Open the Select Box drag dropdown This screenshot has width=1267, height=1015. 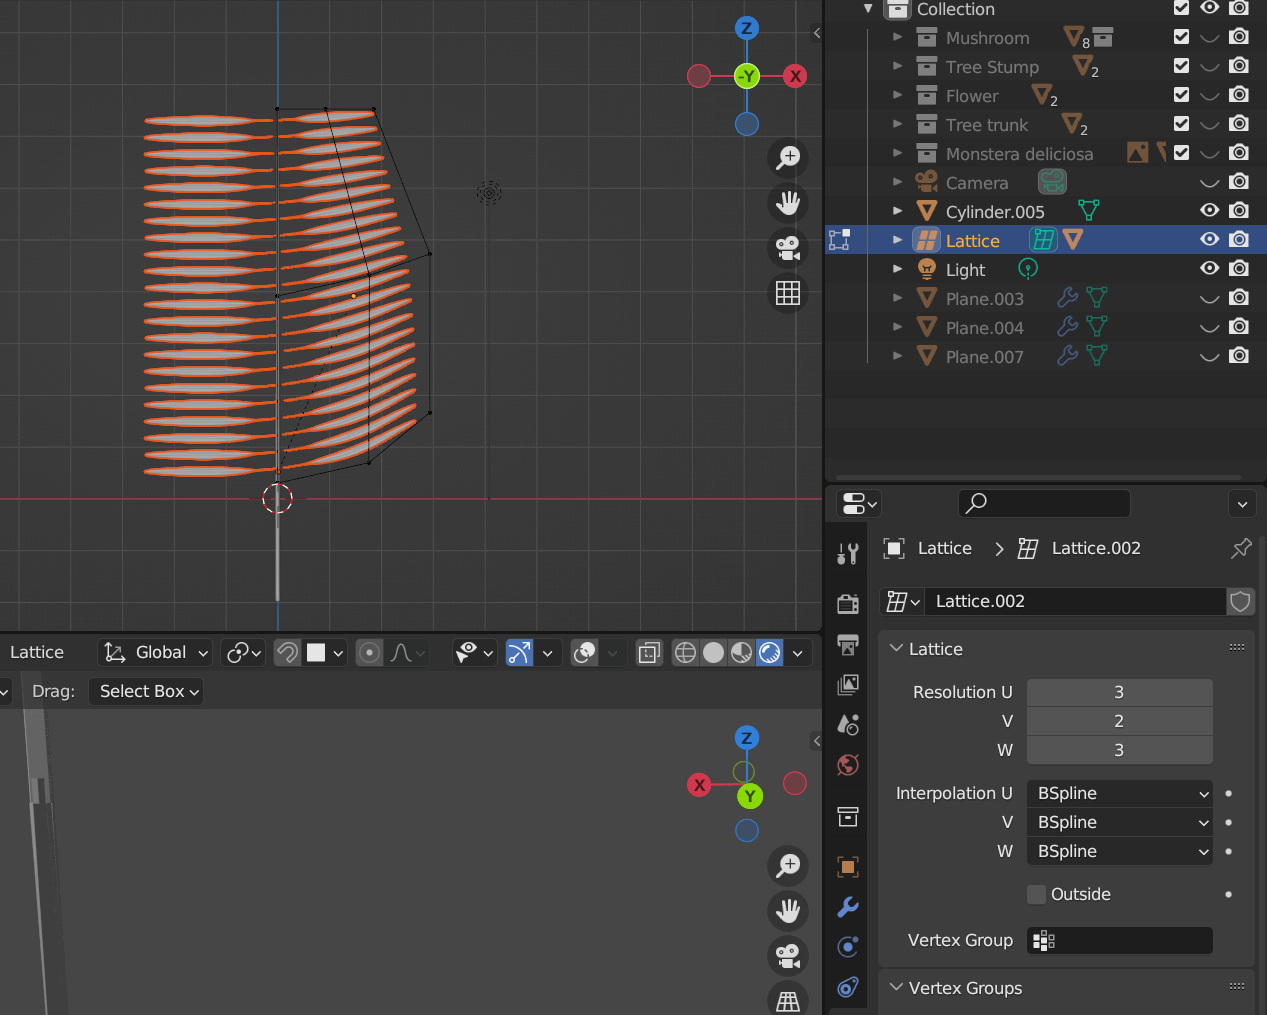146,691
